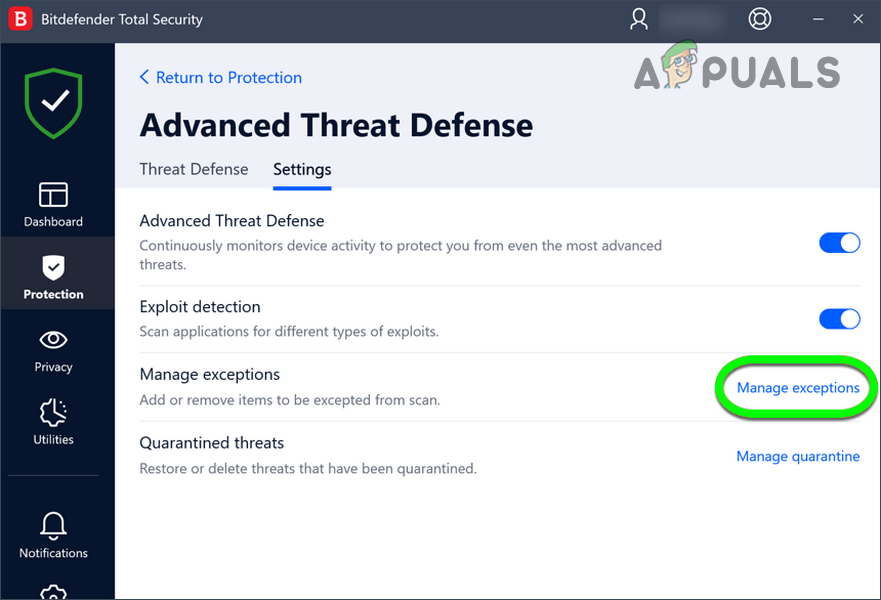The width and height of the screenshot is (881, 600).
Task: Click 'Scan applications for different types' description
Action: 289,331
